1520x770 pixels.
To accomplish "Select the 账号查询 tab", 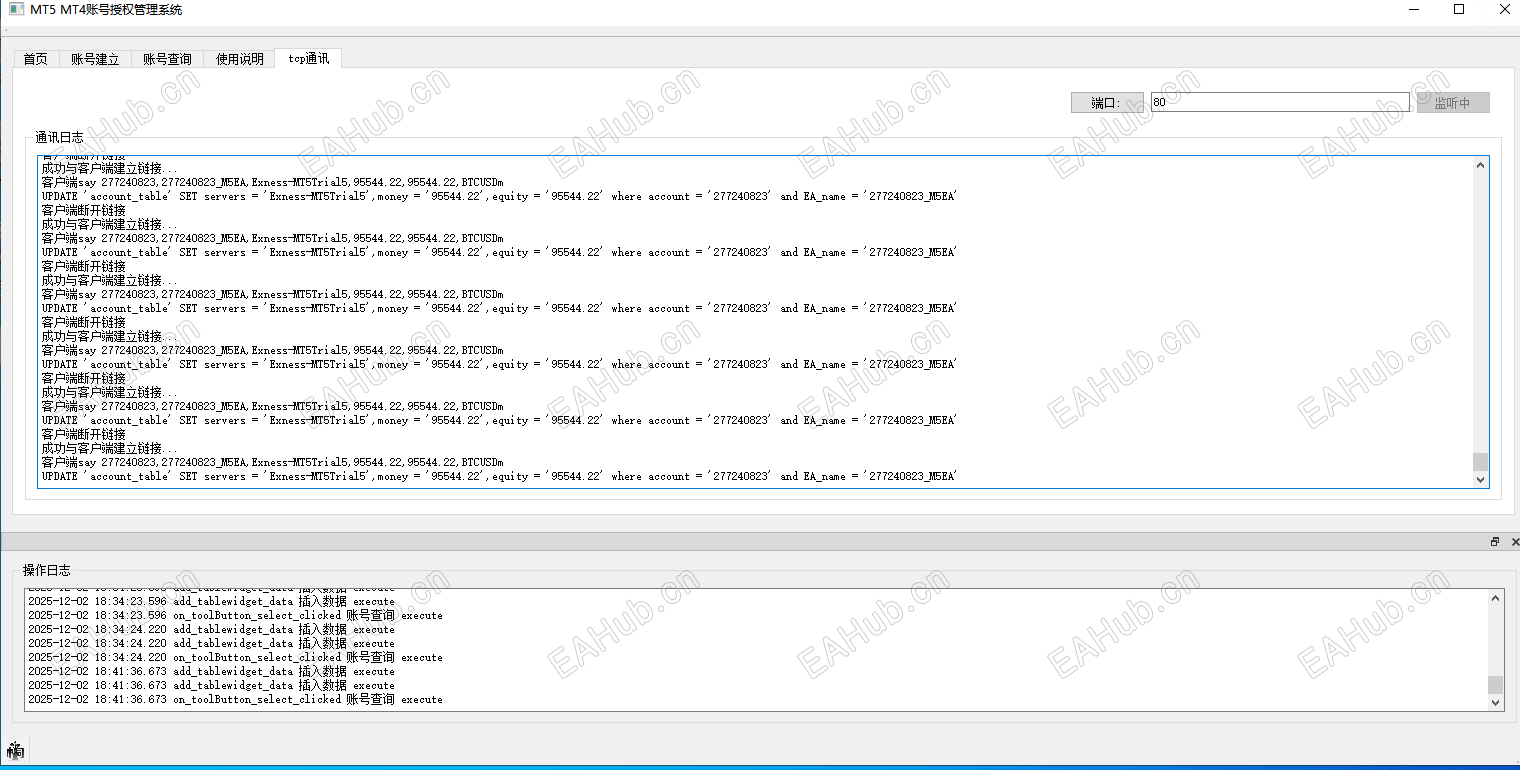I will pyautogui.click(x=166, y=58).
